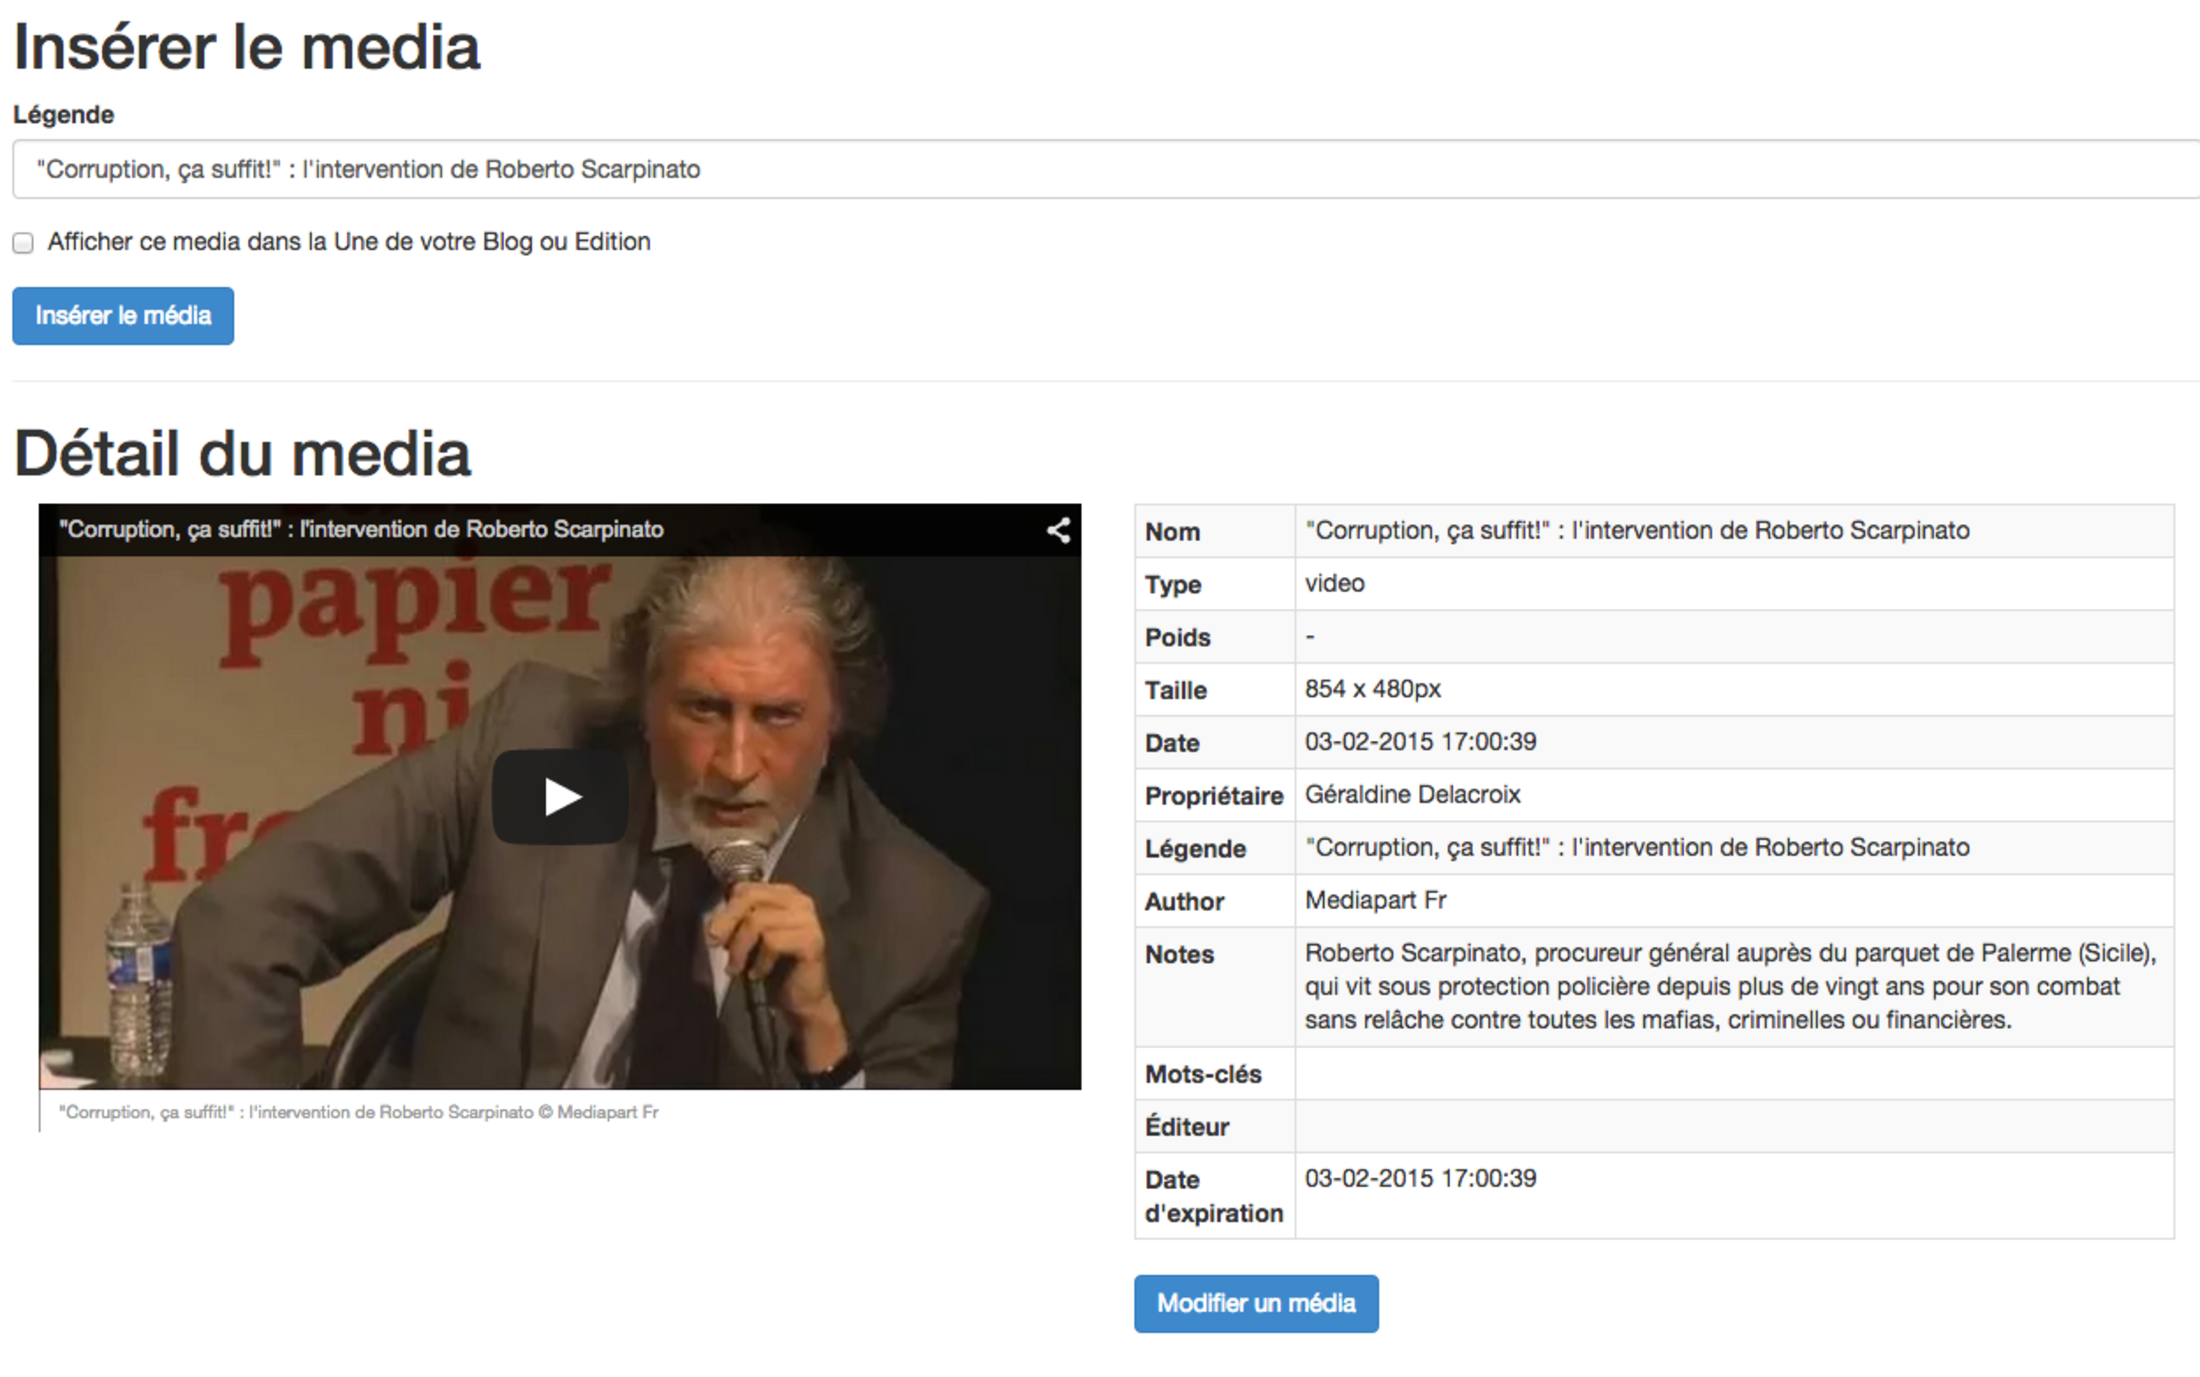This screenshot has width=2200, height=1377.
Task: Click the Notes description paragraph
Action: (x=1730, y=986)
